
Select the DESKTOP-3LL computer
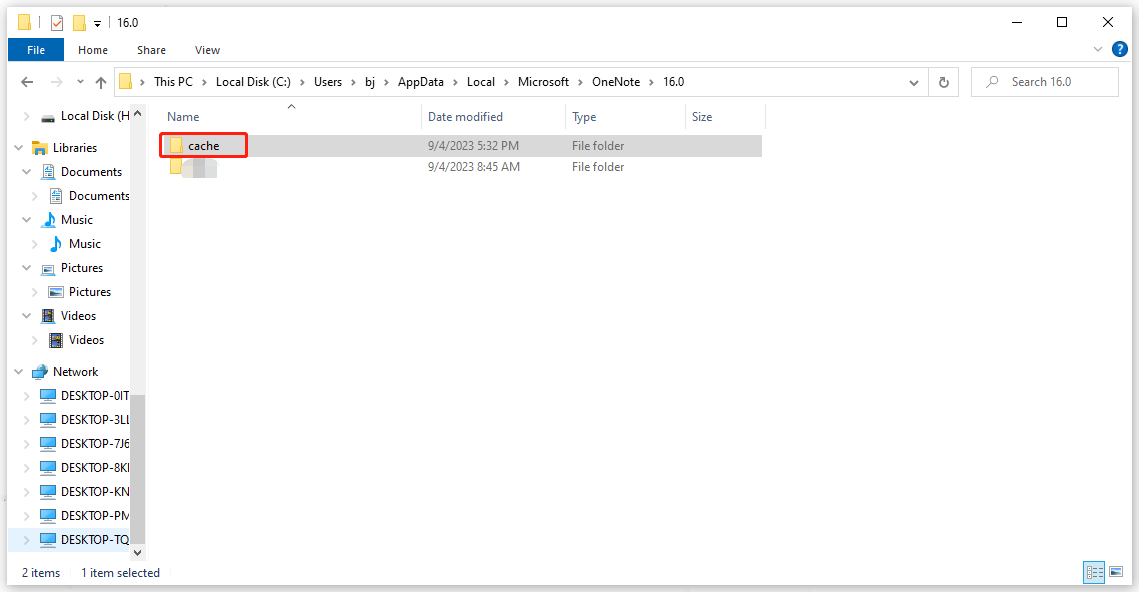point(94,420)
